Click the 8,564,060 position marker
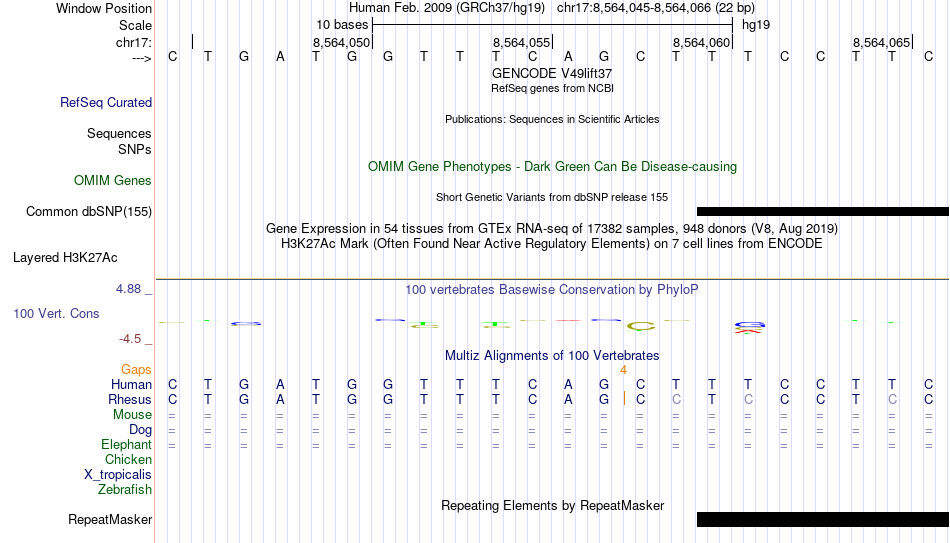The width and height of the screenshot is (950, 543). pyautogui.click(x=702, y=42)
